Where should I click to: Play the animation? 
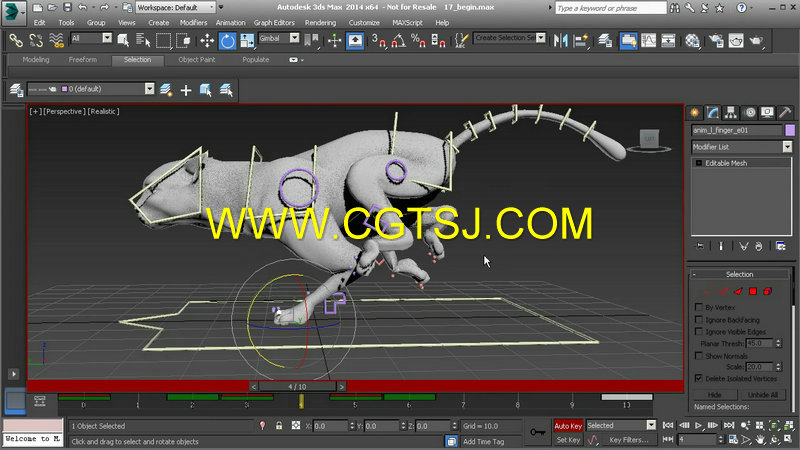pyautogui.click(x=698, y=426)
